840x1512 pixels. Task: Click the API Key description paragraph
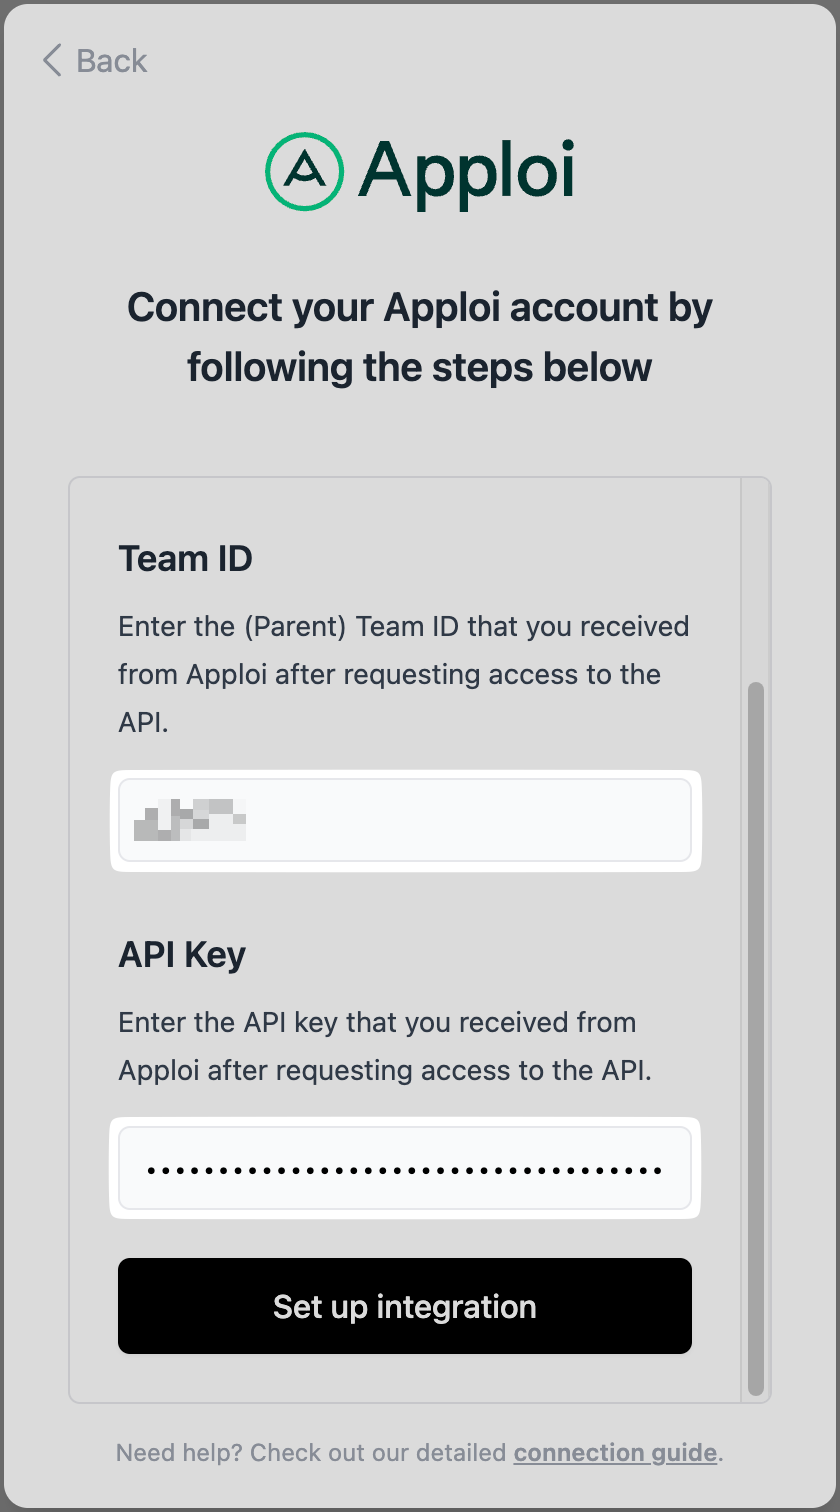[385, 1046]
